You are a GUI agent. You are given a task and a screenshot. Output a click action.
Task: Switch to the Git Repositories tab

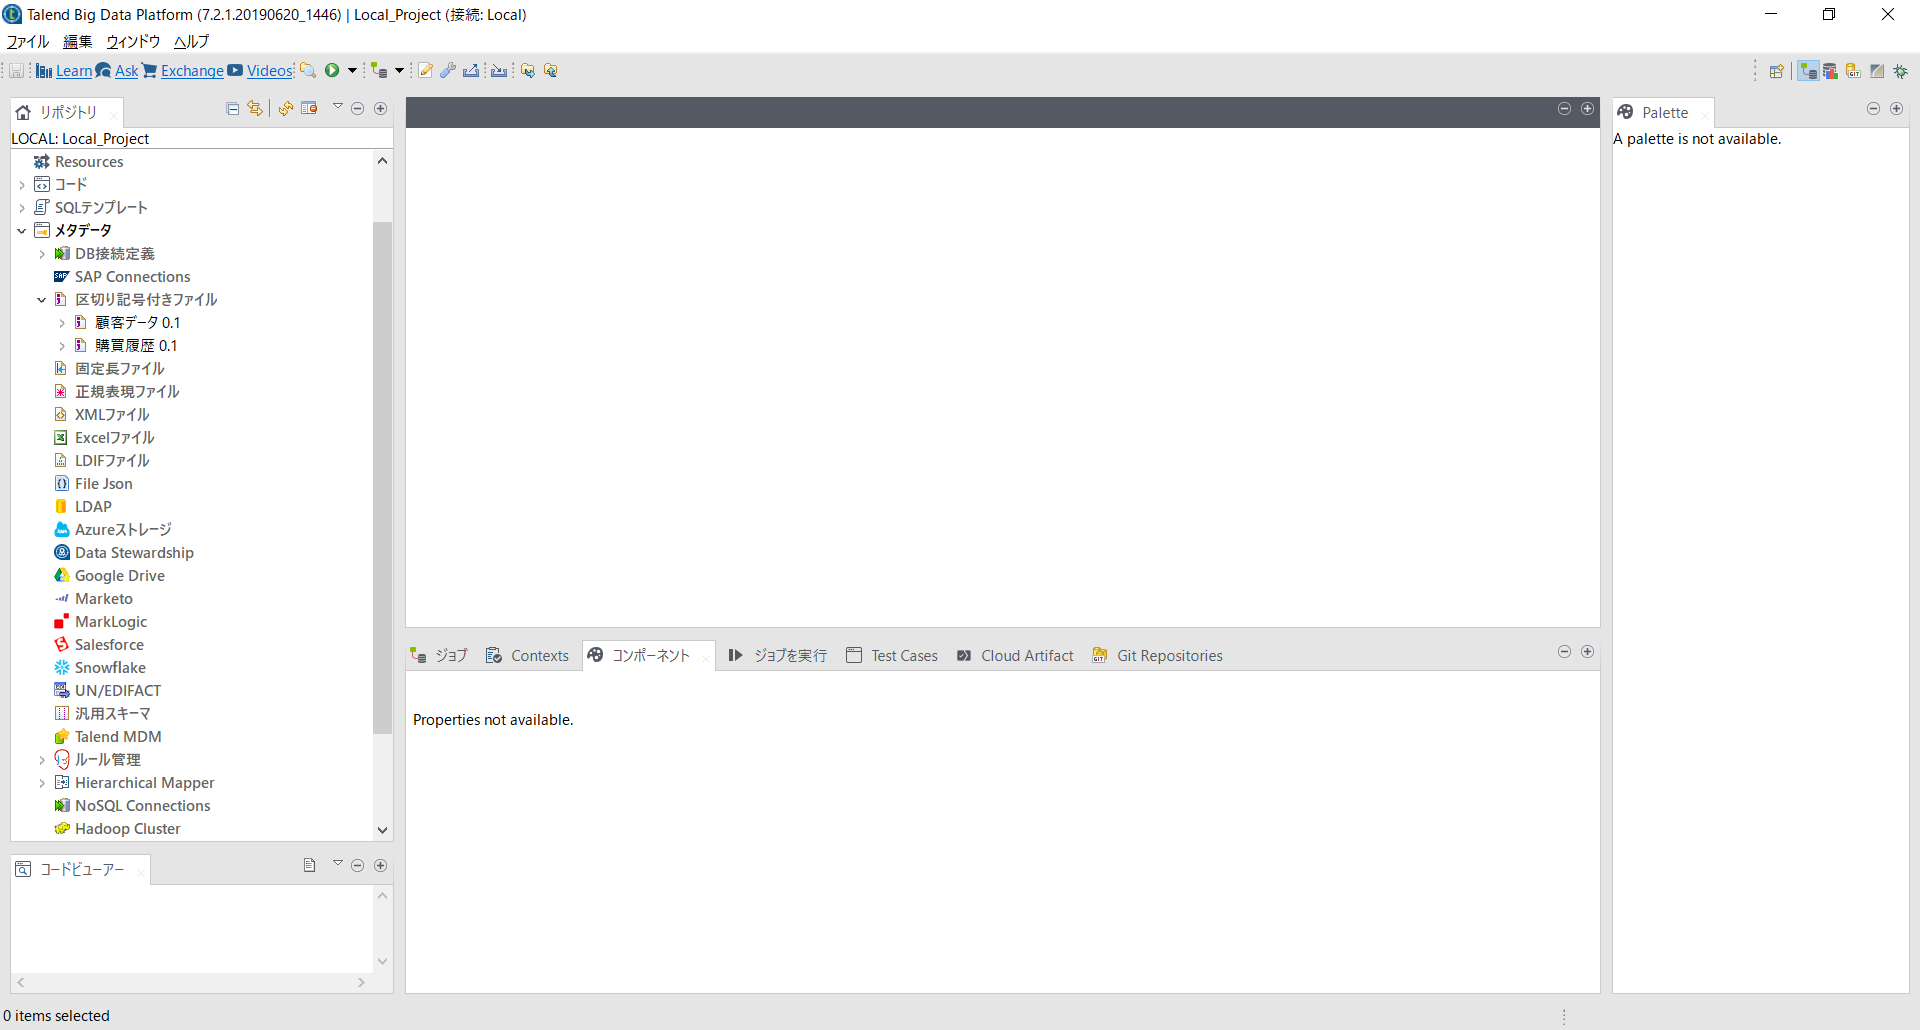[1158, 656]
